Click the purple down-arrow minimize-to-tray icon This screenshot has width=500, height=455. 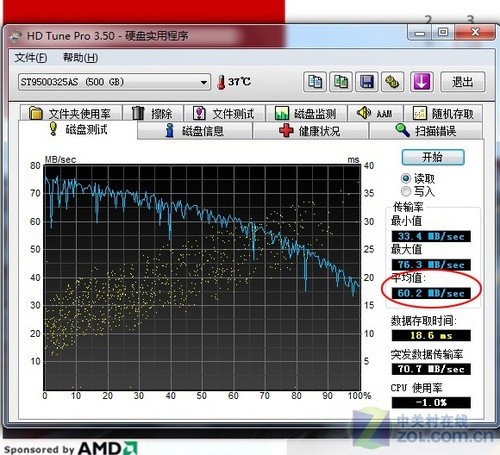click(x=422, y=82)
